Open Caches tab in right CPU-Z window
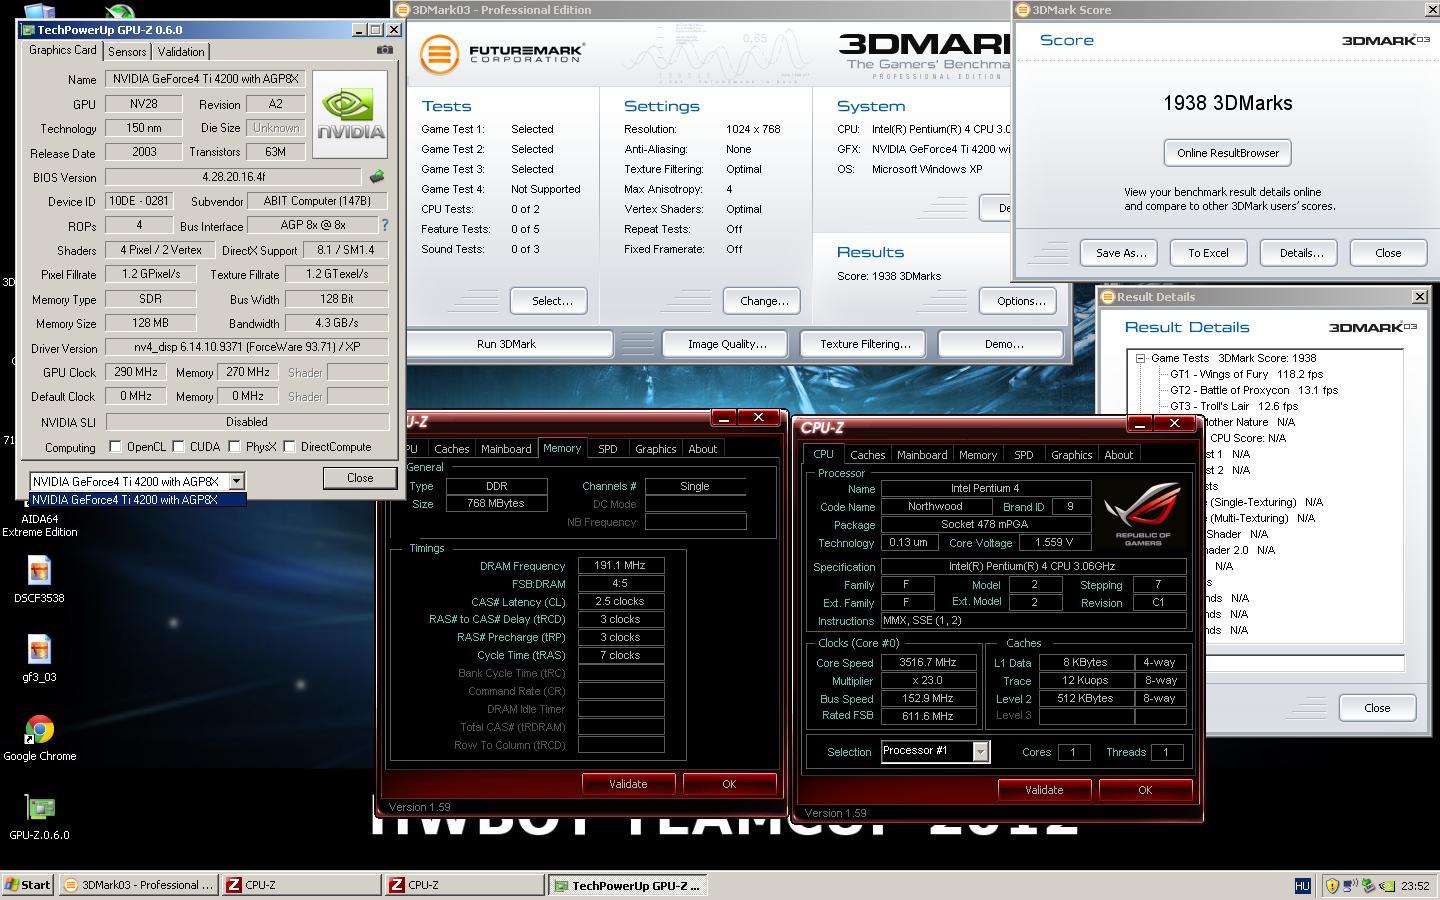This screenshot has width=1440, height=900. 867,455
